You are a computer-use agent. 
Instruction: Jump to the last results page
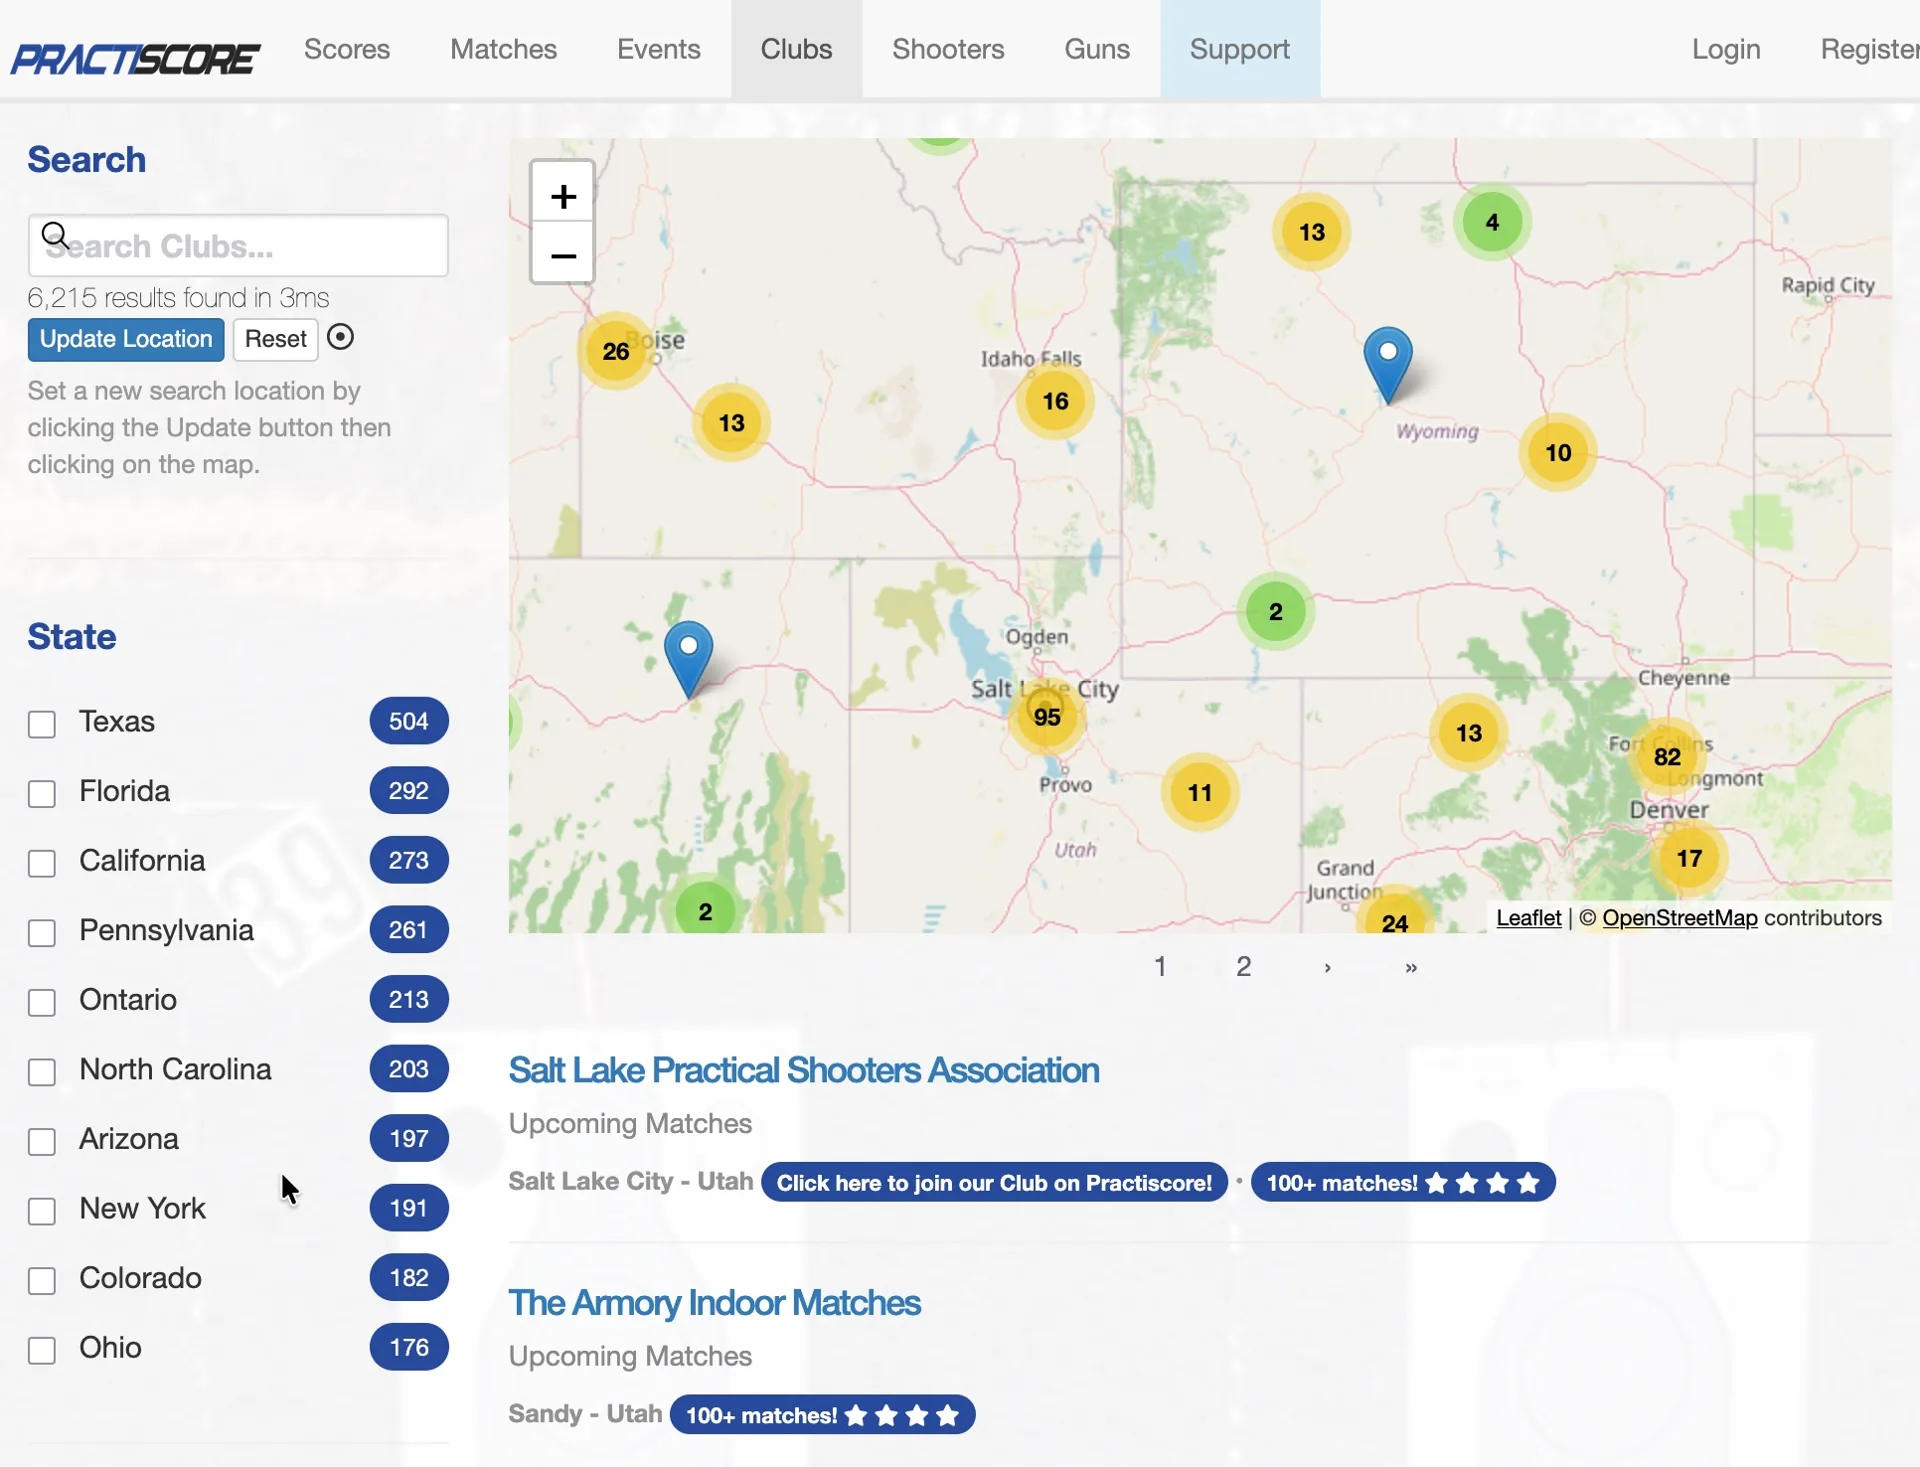point(1410,967)
